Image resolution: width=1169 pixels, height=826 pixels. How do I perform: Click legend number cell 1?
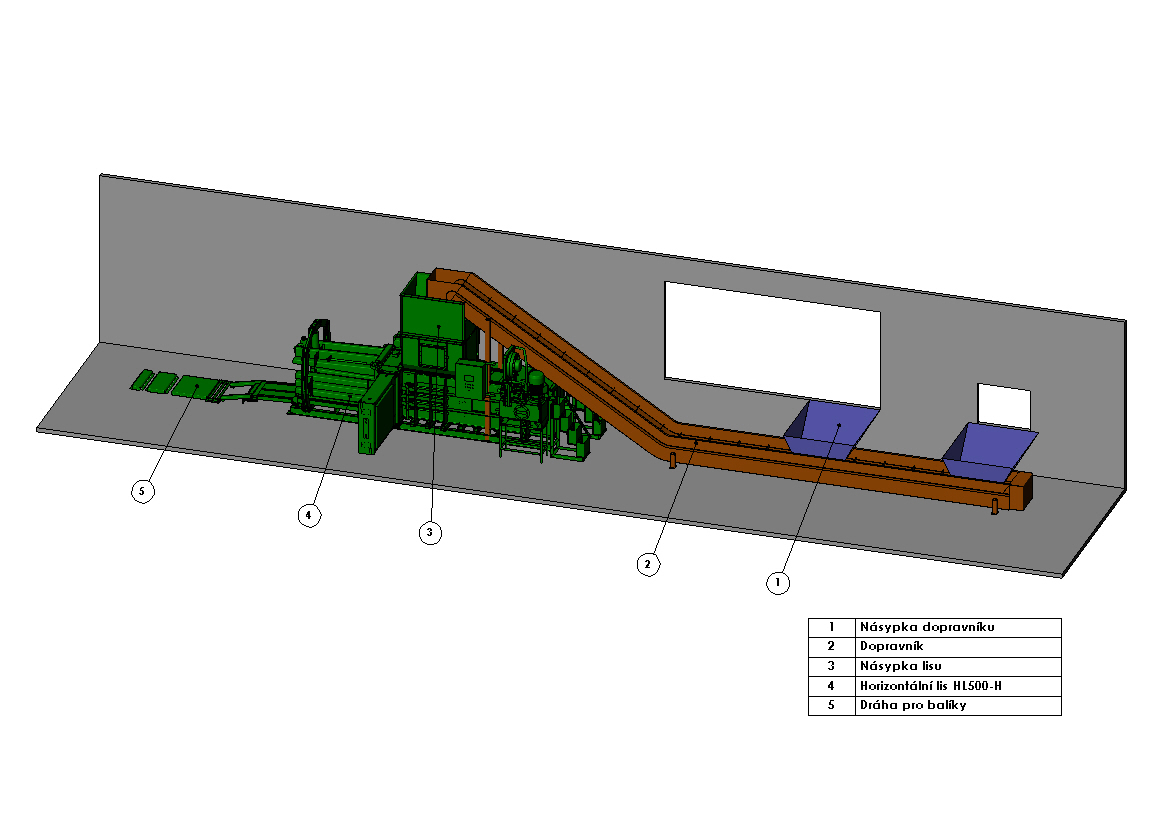[x=831, y=627]
